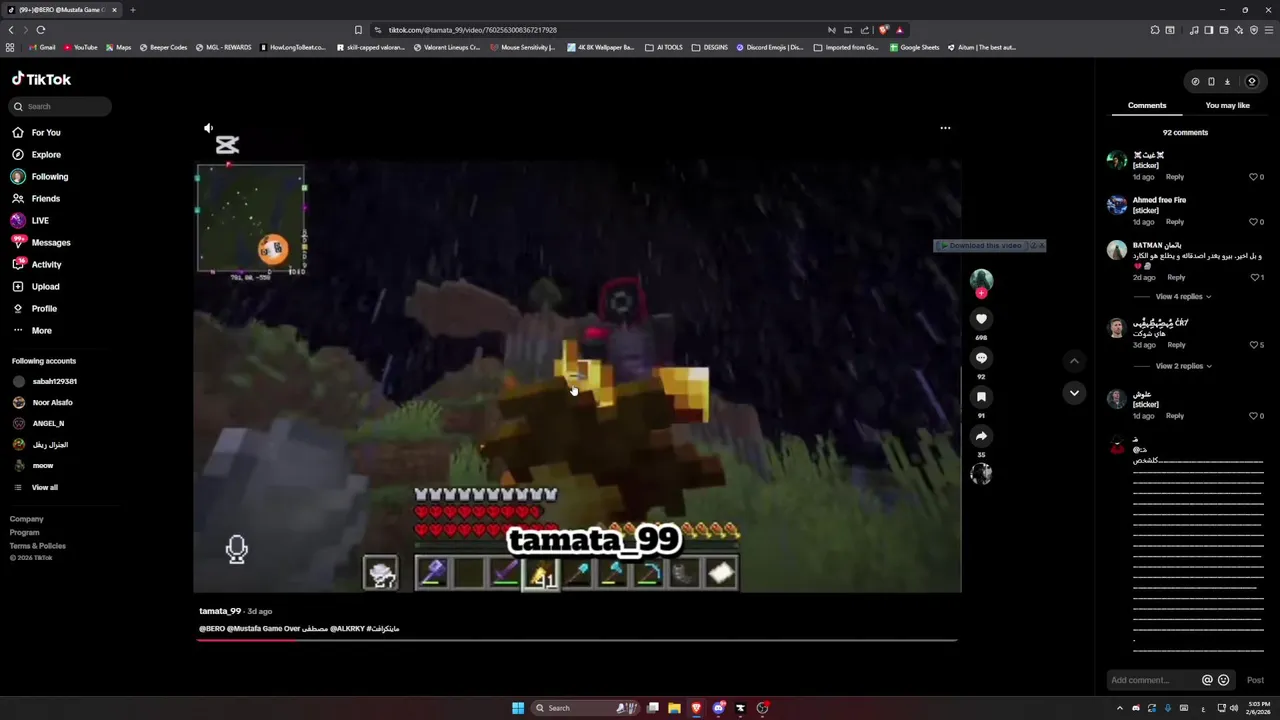Like the comment with 5 likes

coord(1253,345)
